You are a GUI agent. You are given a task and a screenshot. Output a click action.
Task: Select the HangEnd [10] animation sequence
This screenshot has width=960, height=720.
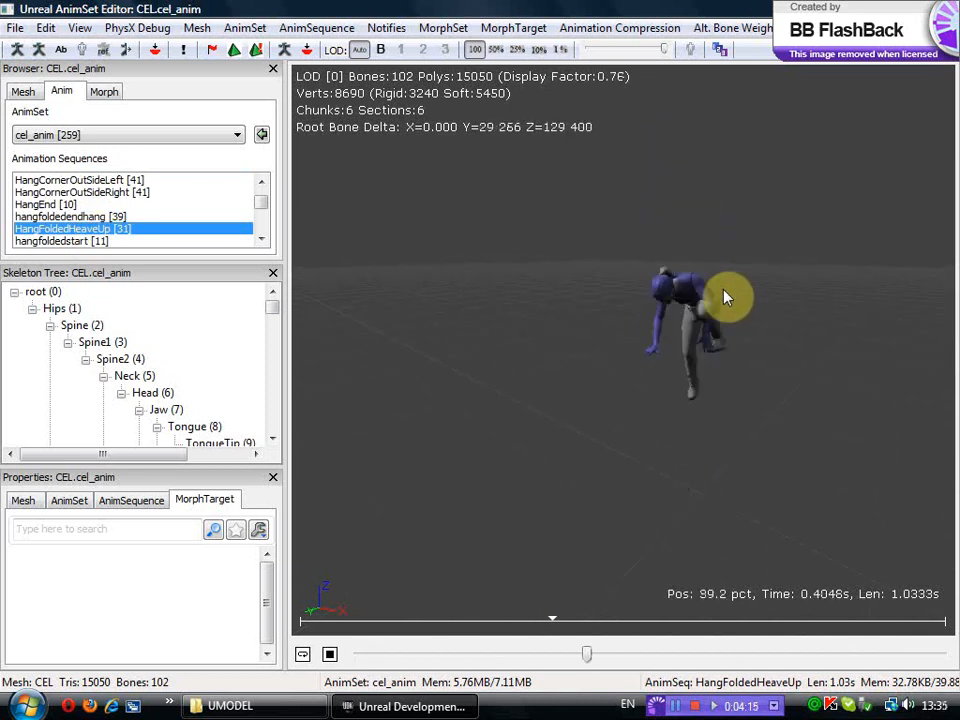(x=46, y=204)
